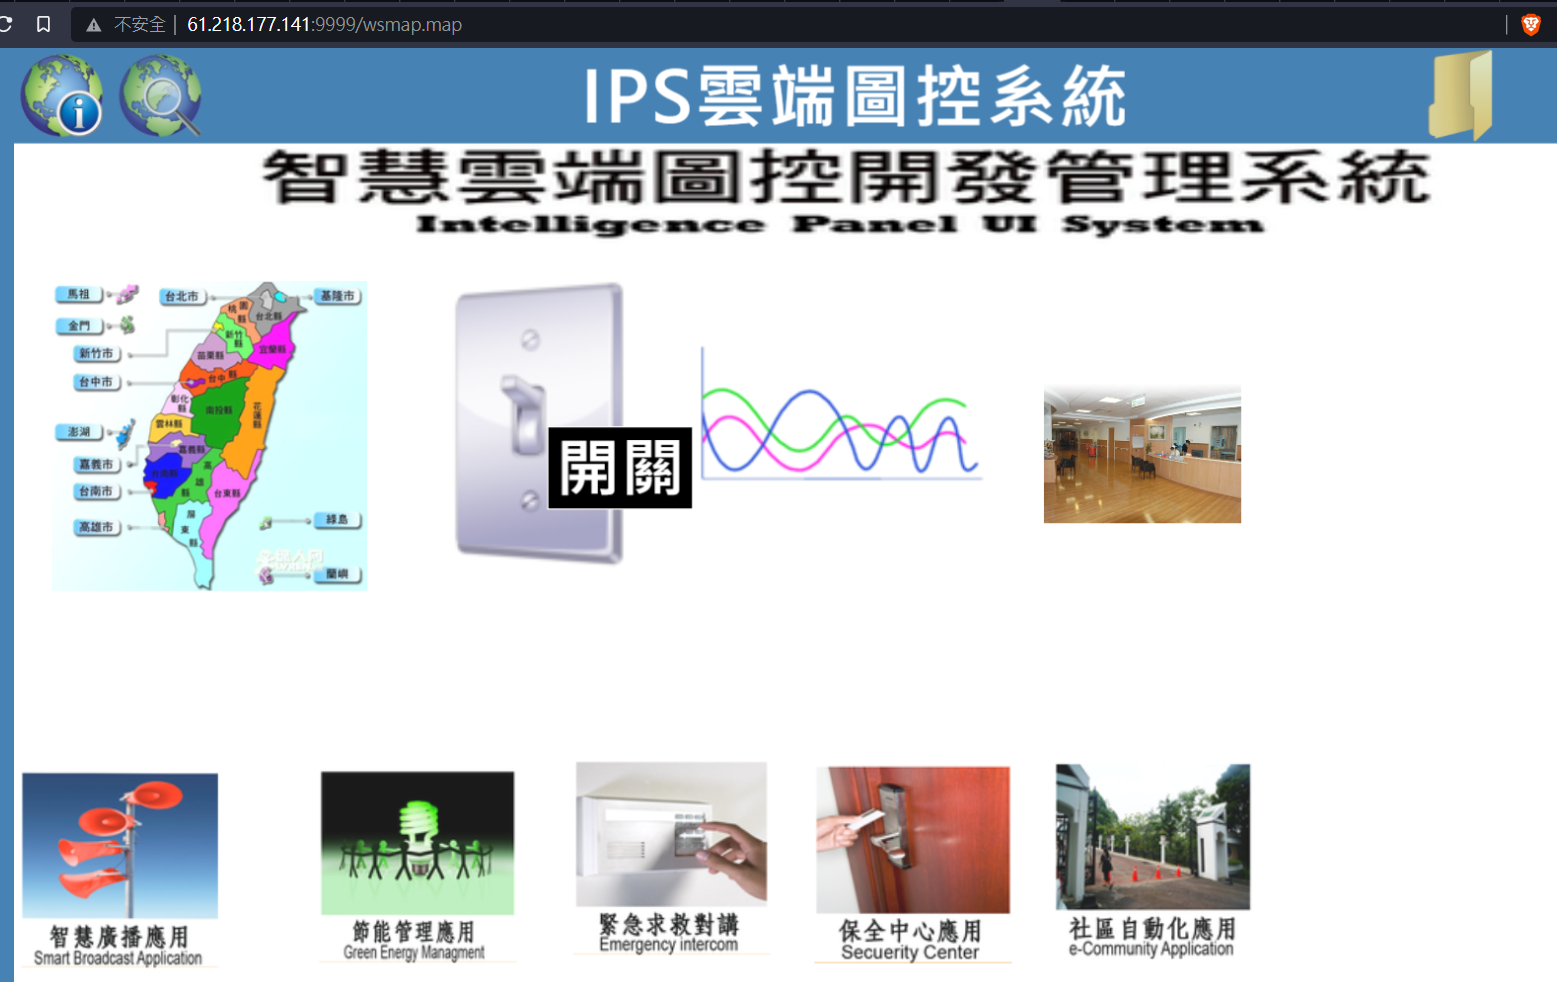Select the 台中市 label on the map
This screenshot has height=982, width=1557.
97,382
